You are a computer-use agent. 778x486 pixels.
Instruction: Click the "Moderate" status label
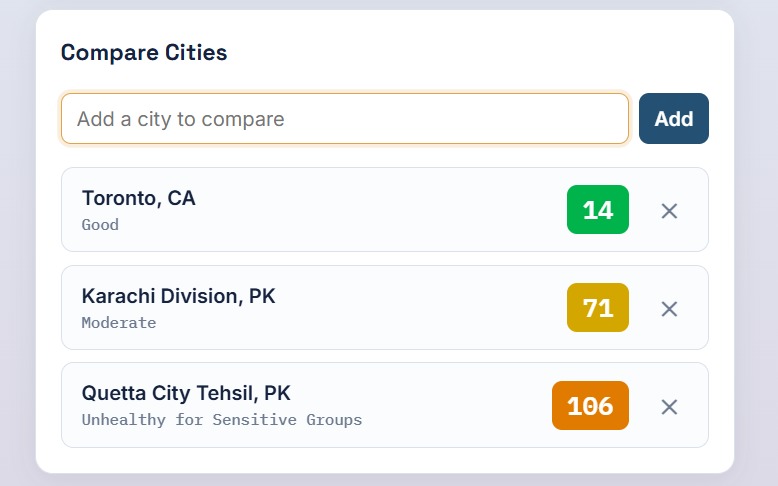coord(119,323)
